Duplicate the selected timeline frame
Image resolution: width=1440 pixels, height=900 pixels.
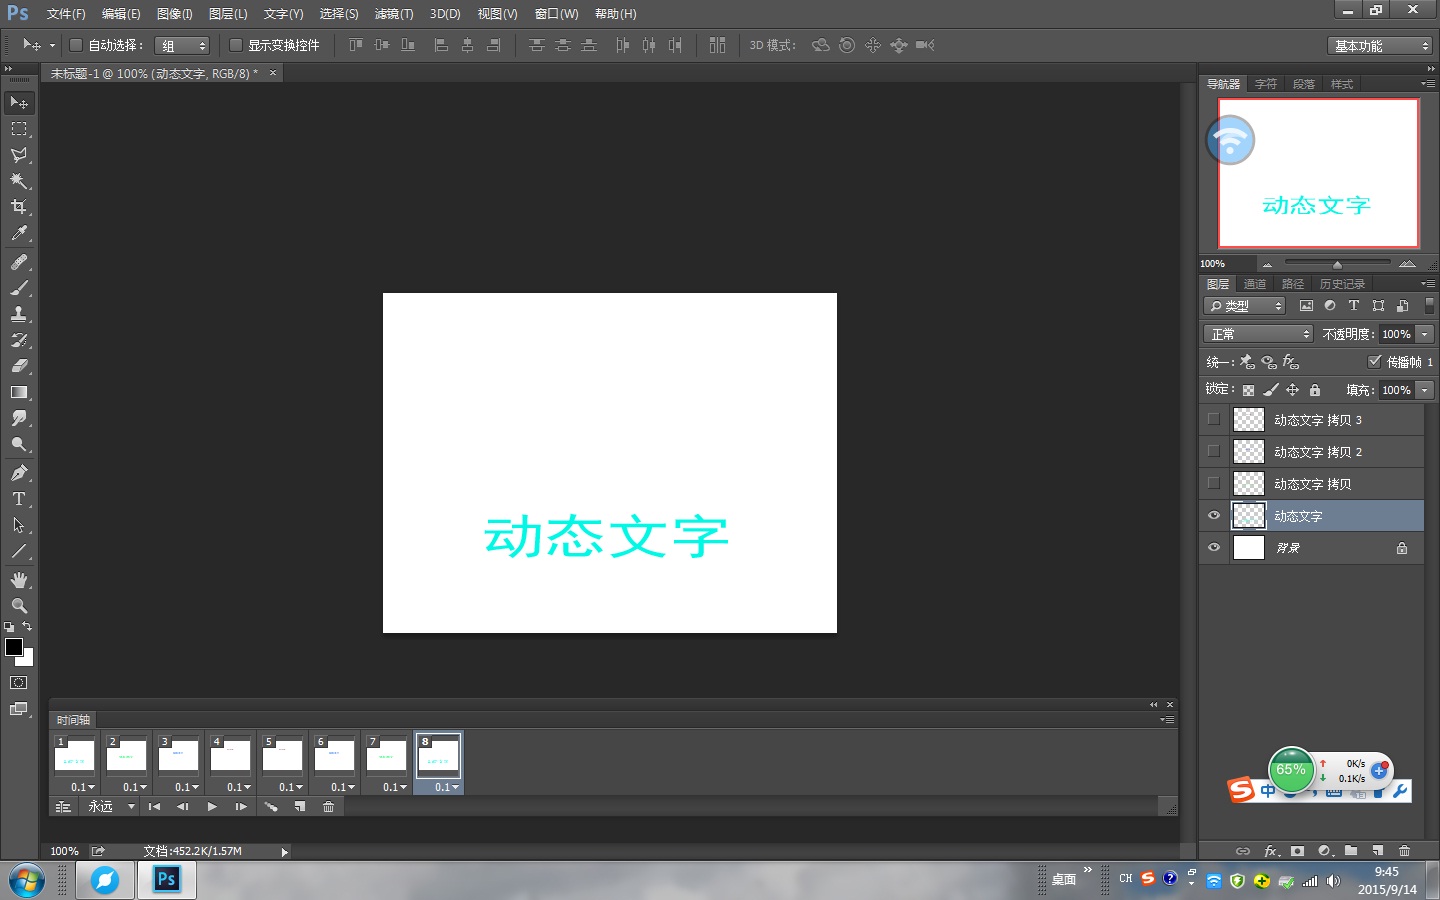coord(299,807)
